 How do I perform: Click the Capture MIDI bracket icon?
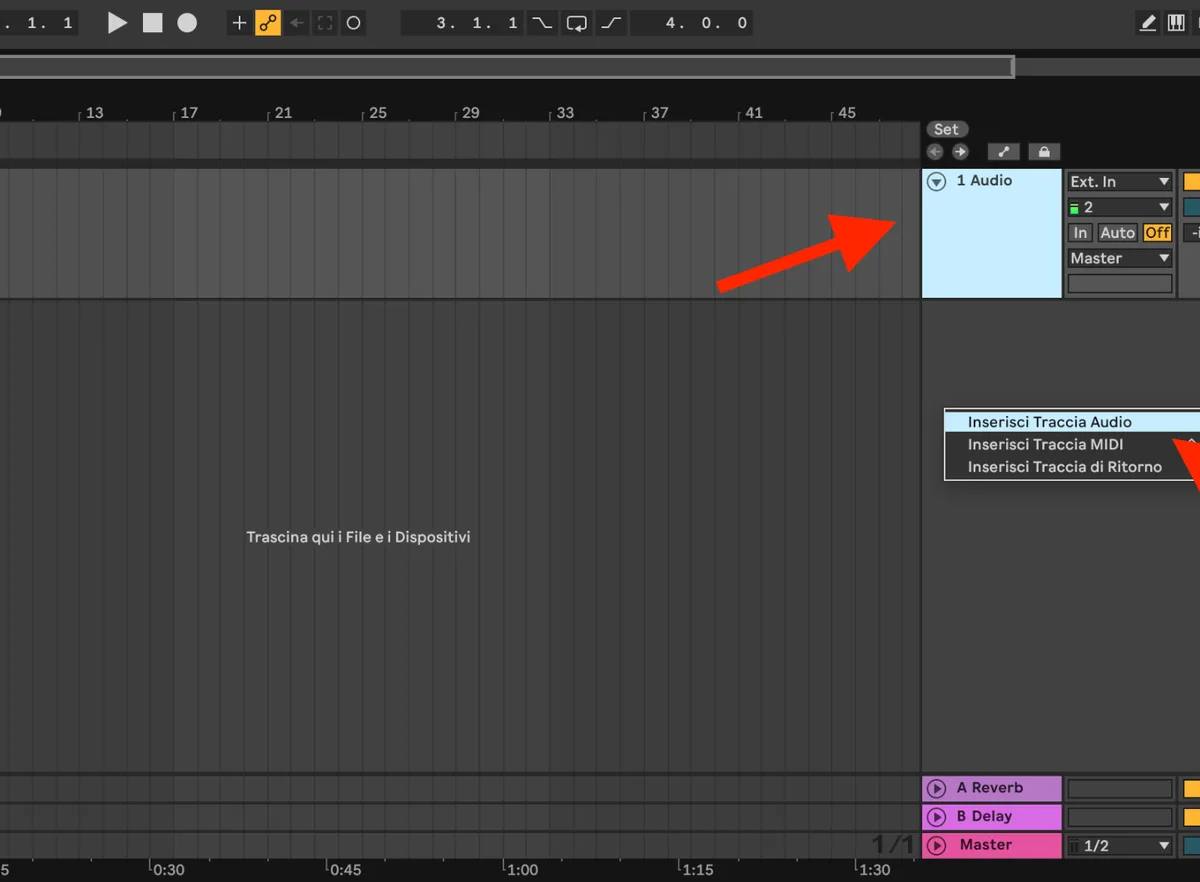pos(325,23)
